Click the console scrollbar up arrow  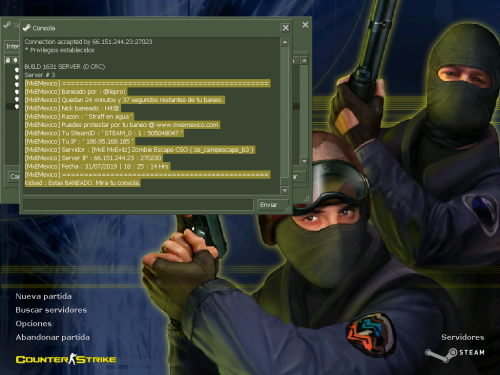click(285, 42)
